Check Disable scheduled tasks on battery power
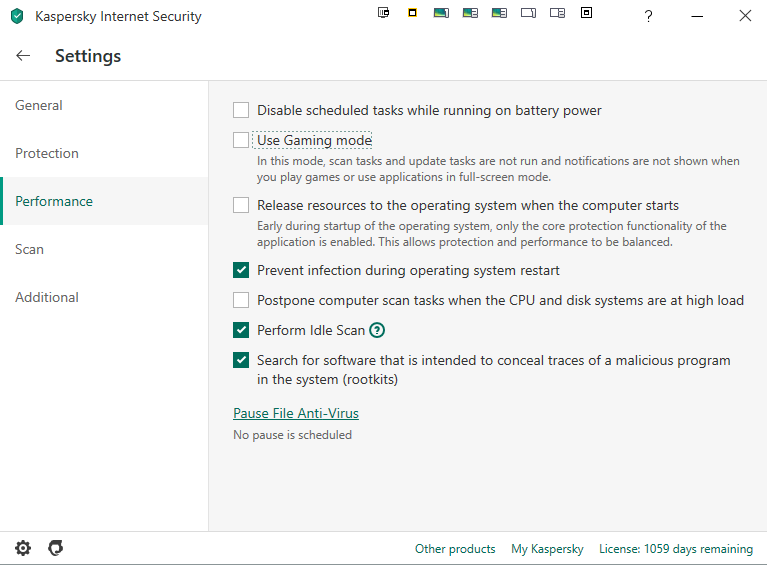The height and width of the screenshot is (565, 767). [241, 110]
